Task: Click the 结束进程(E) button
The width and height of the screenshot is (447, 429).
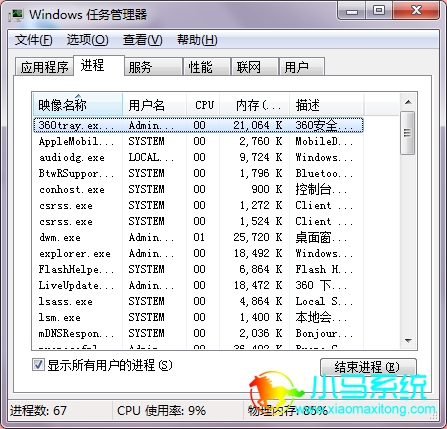Action: click(x=368, y=367)
